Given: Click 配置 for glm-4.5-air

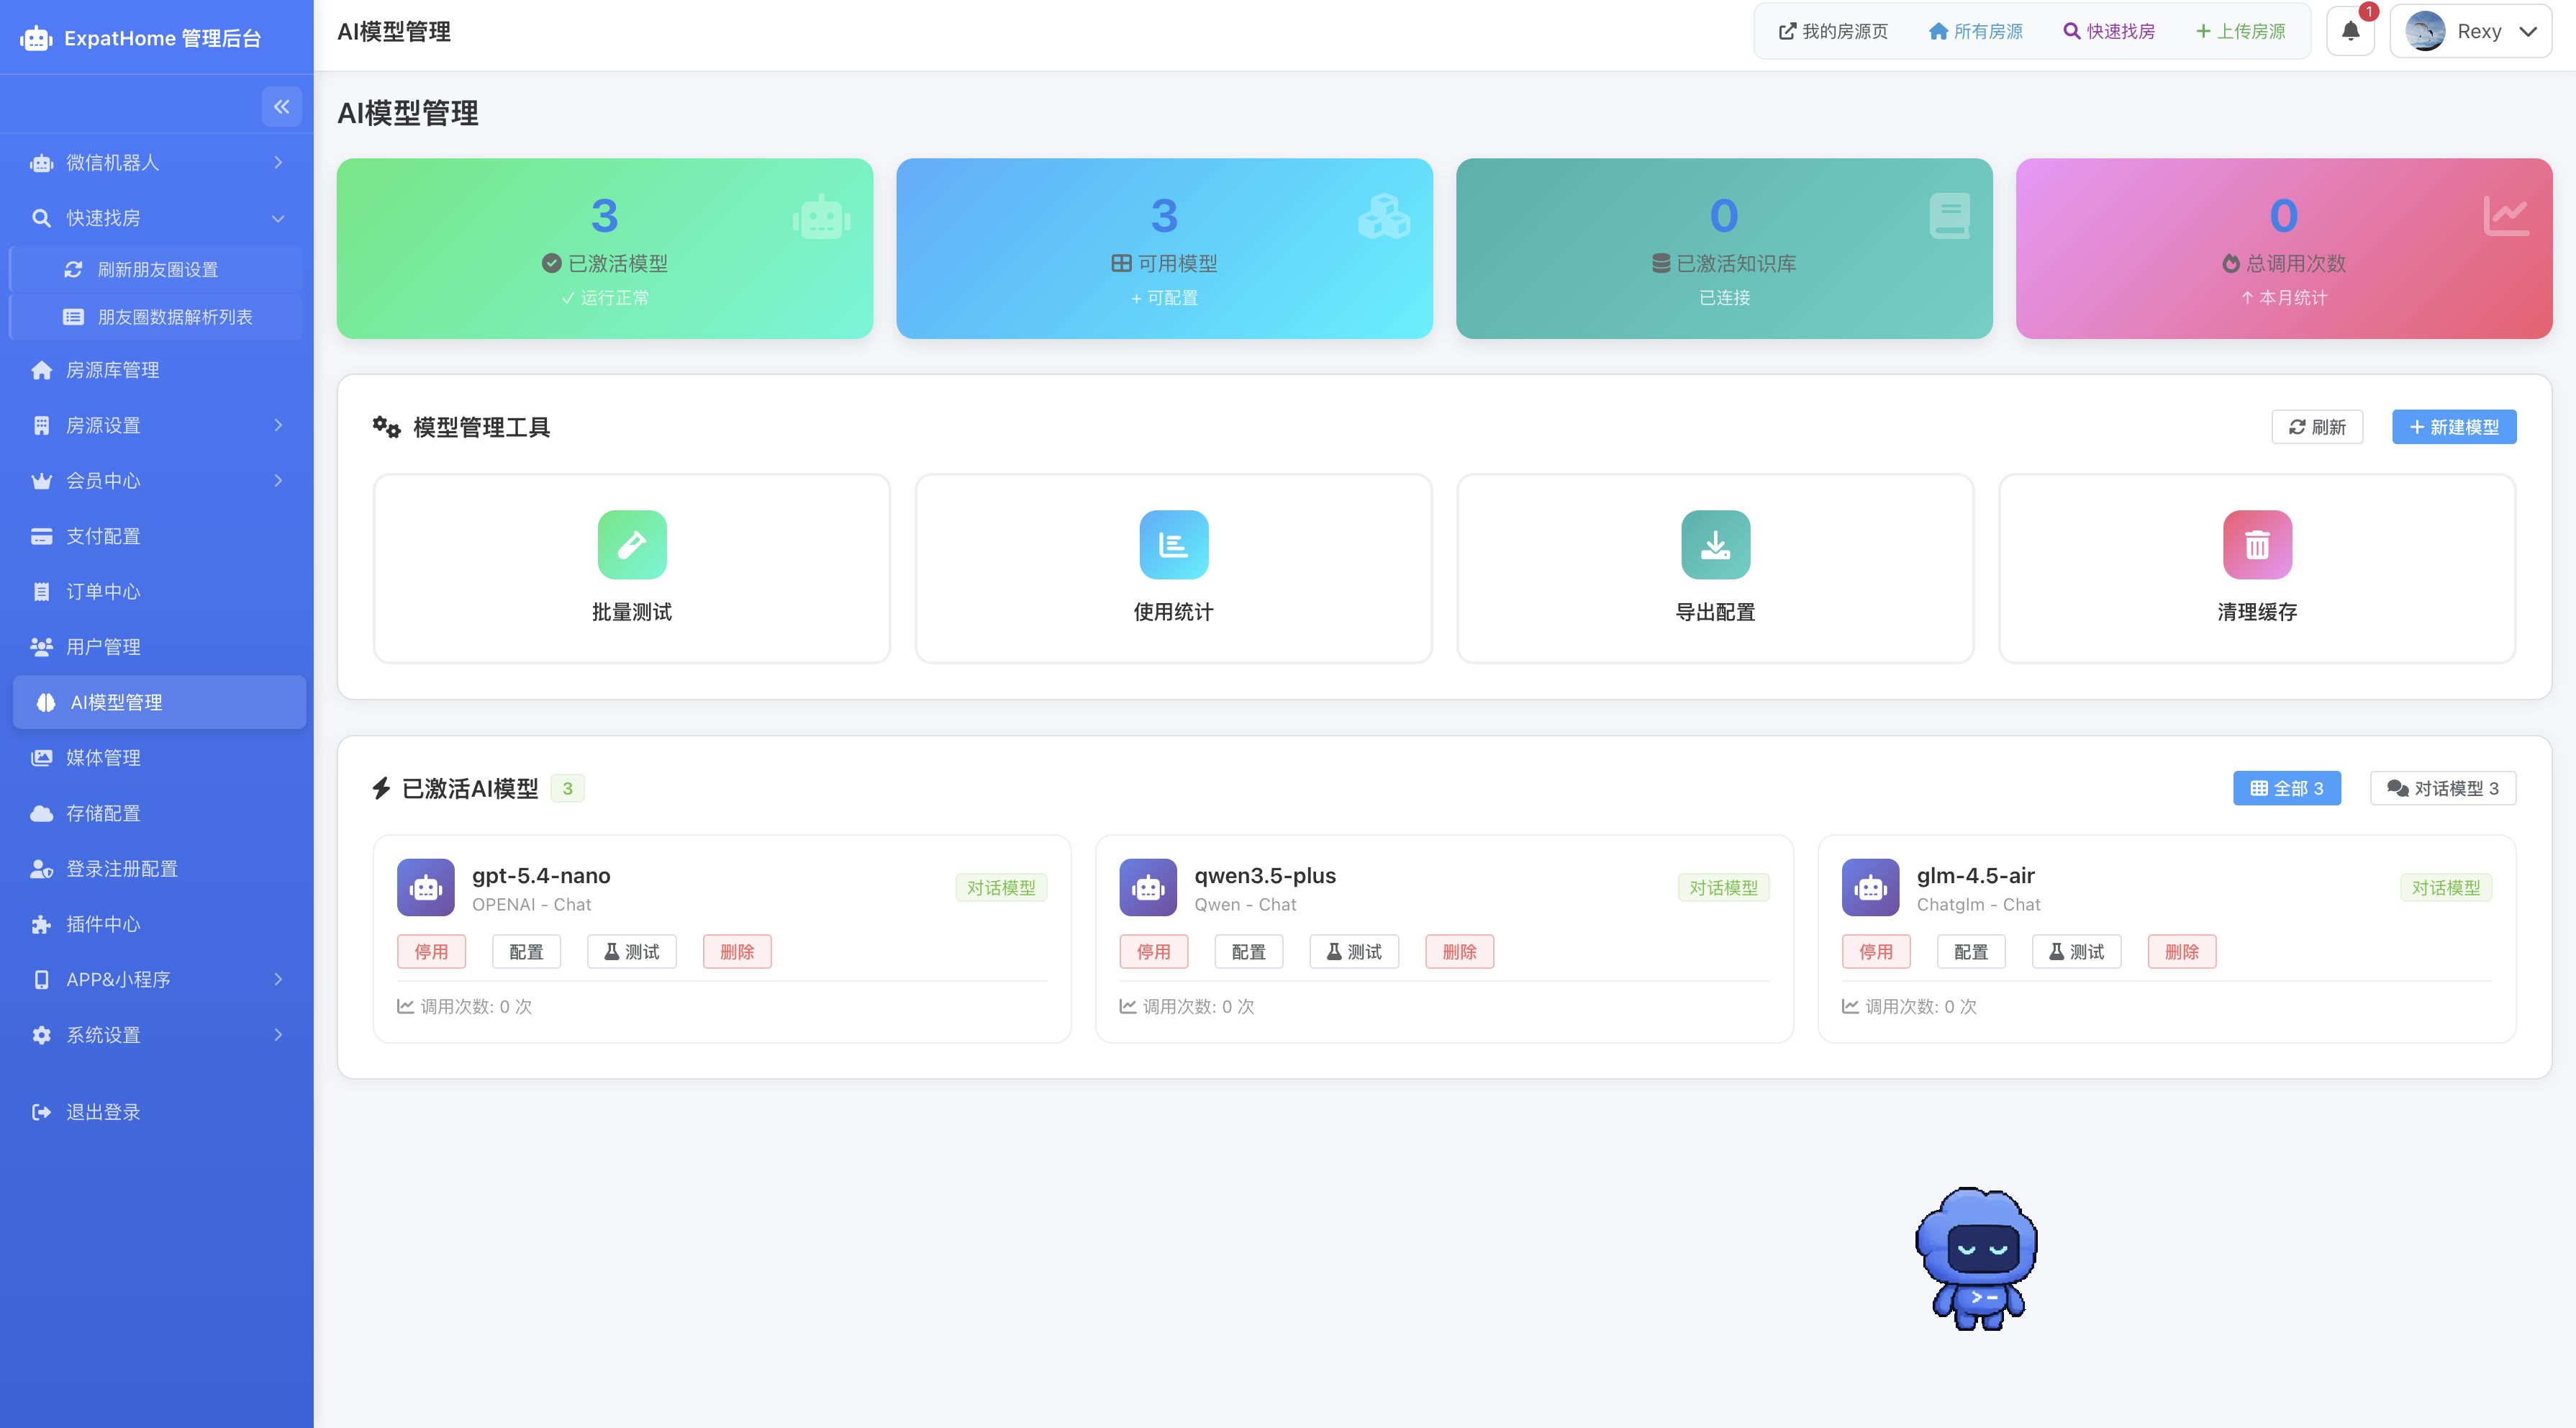Looking at the screenshot, I should coord(1970,951).
